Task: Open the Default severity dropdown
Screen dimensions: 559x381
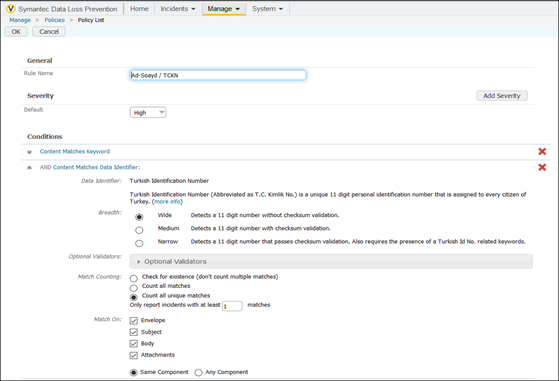Action: coord(148,113)
